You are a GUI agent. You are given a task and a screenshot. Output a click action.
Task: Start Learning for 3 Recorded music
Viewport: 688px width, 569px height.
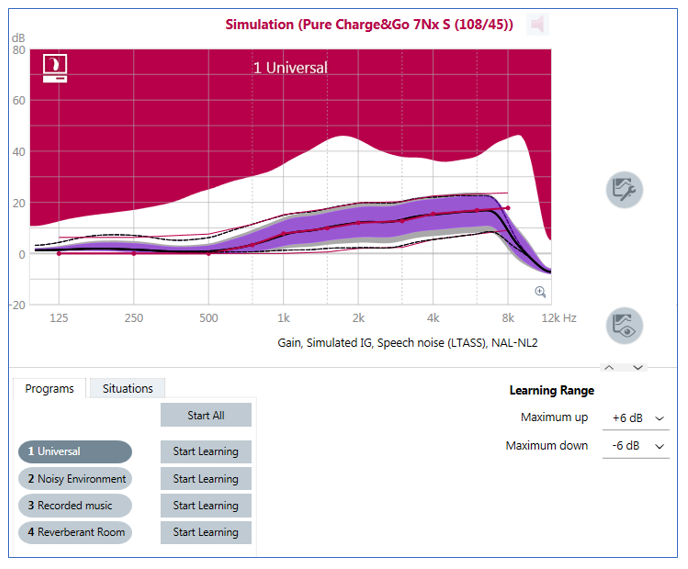(x=206, y=505)
